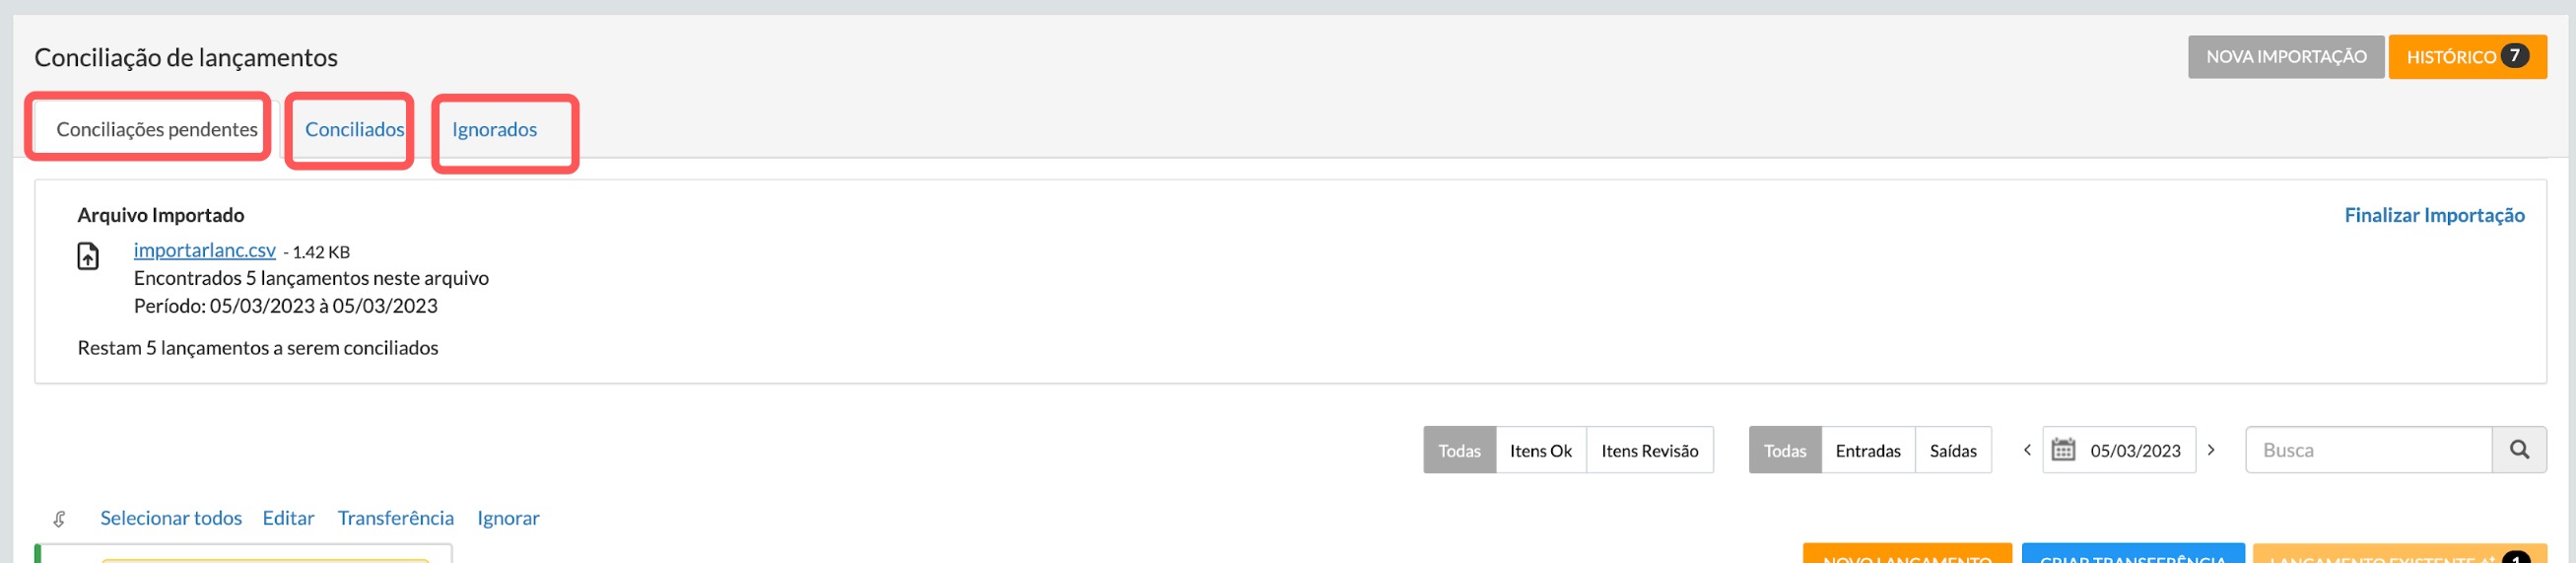Open Histórico button
The height and width of the screenshot is (563, 2576).
[x=2466, y=57]
